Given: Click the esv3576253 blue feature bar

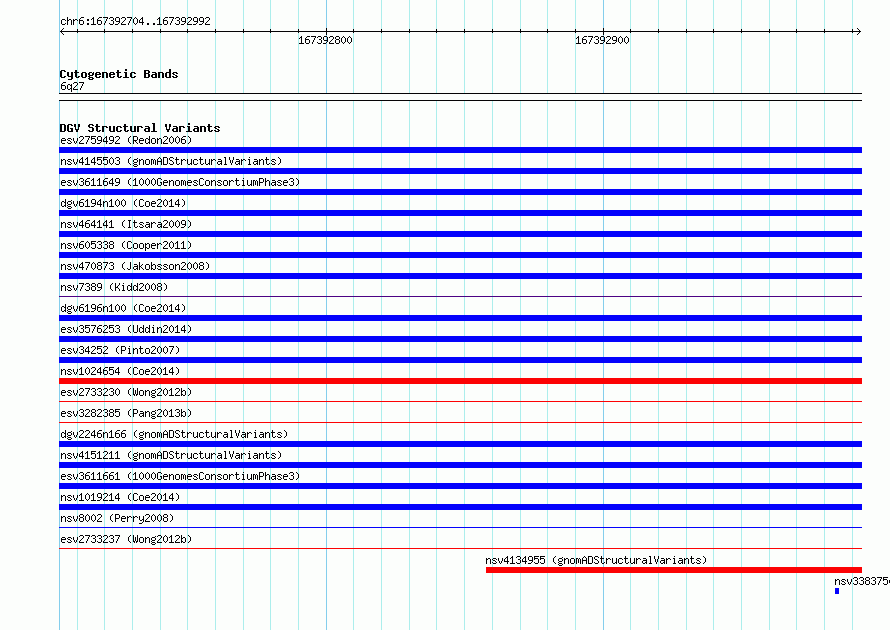Looking at the screenshot, I should click(460, 339).
